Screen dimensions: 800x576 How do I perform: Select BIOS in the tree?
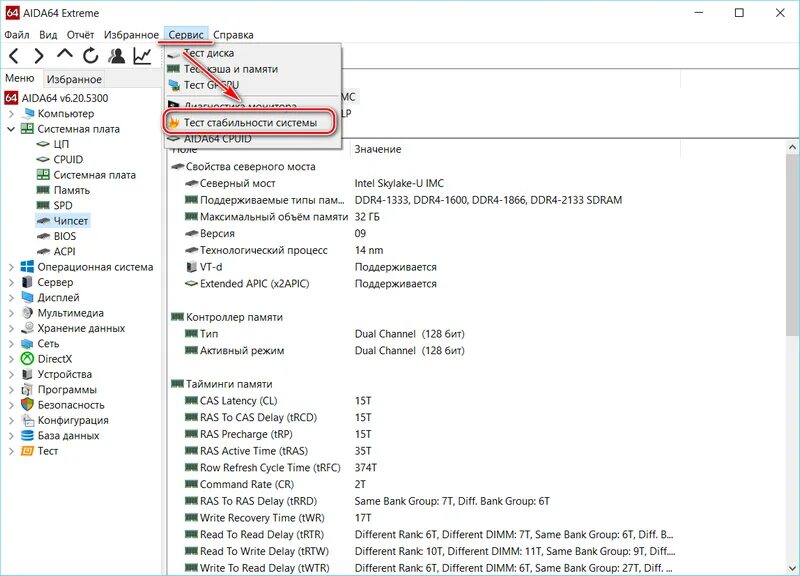(65, 236)
